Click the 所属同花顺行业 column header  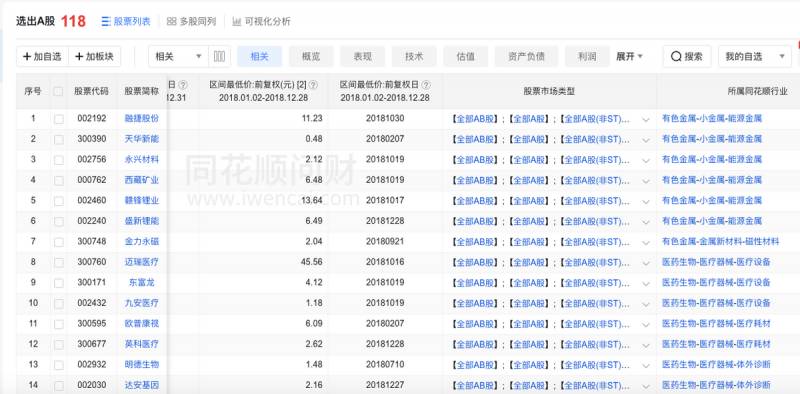coord(758,91)
